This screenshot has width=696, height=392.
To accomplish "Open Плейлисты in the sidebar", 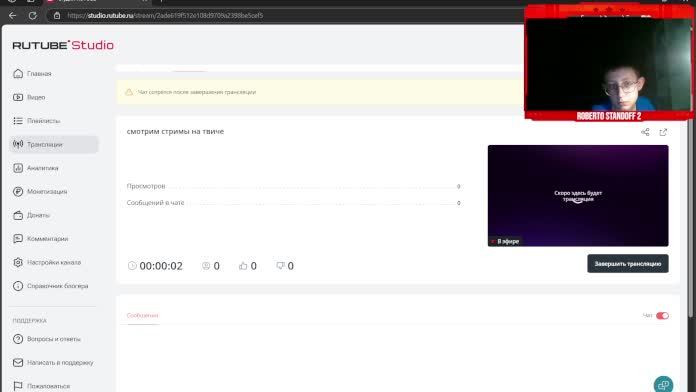I will coord(36,121).
